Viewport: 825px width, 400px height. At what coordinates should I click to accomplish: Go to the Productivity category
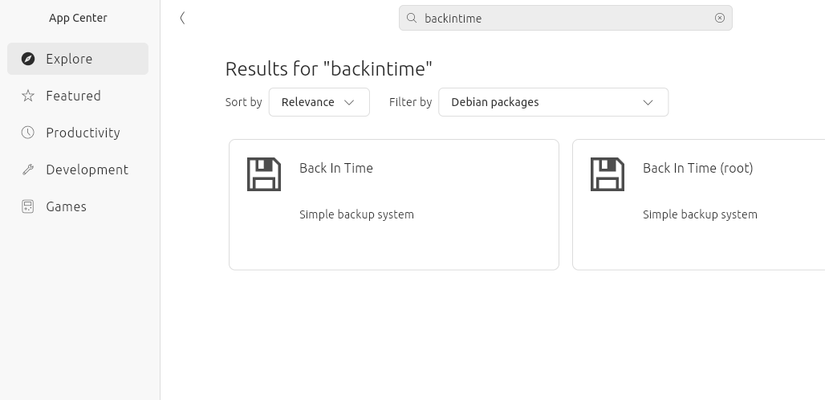click(x=82, y=133)
